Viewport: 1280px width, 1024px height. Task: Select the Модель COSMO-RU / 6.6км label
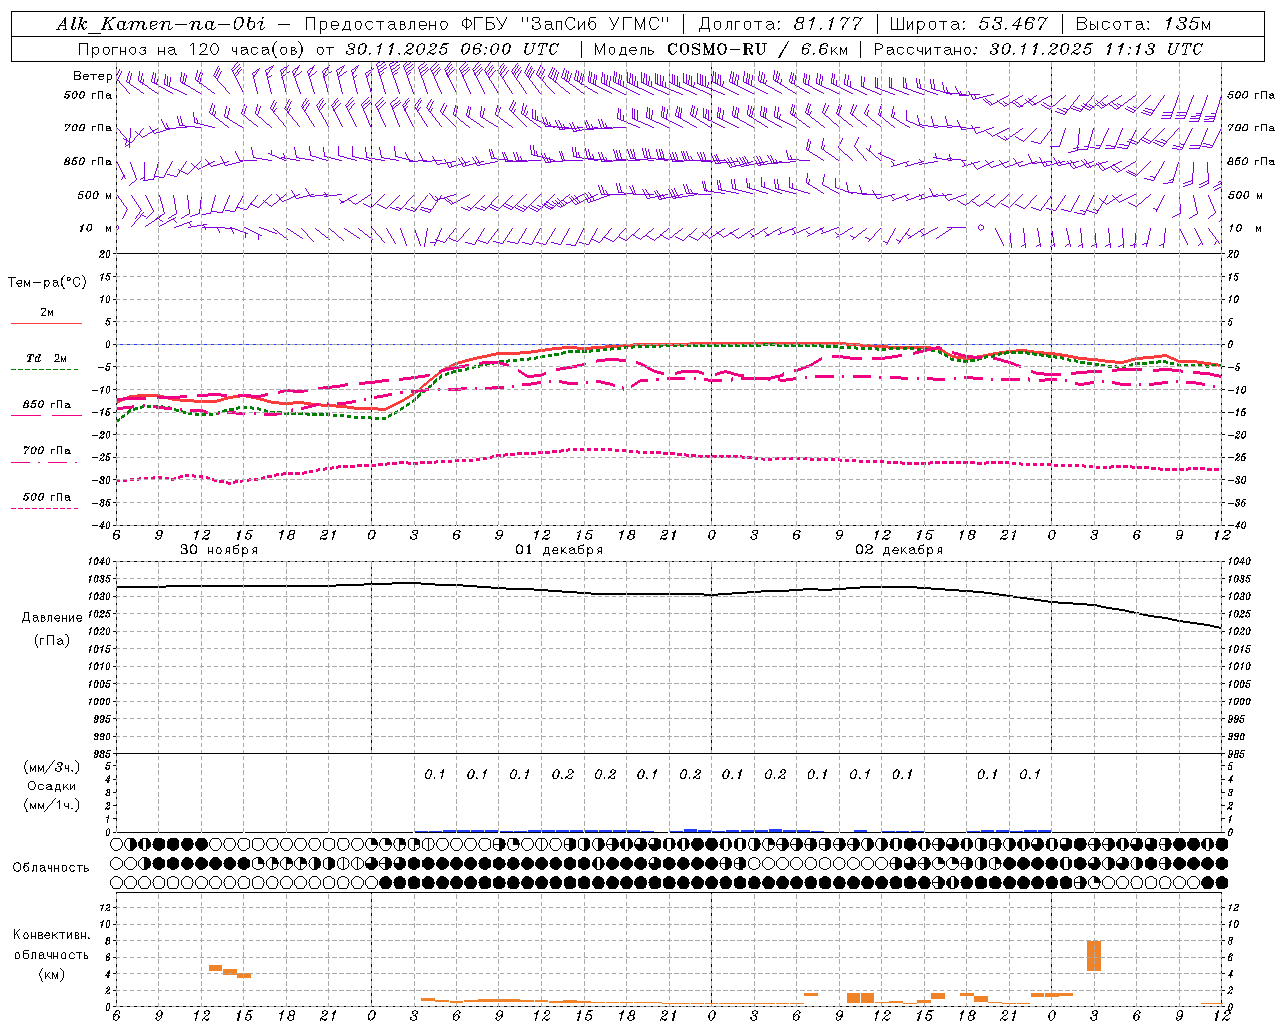click(722, 49)
